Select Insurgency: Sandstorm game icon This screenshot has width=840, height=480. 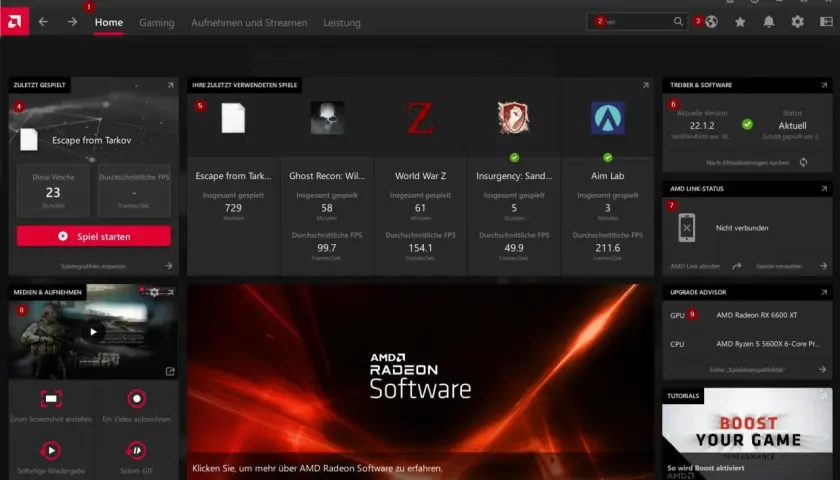coord(514,118)
